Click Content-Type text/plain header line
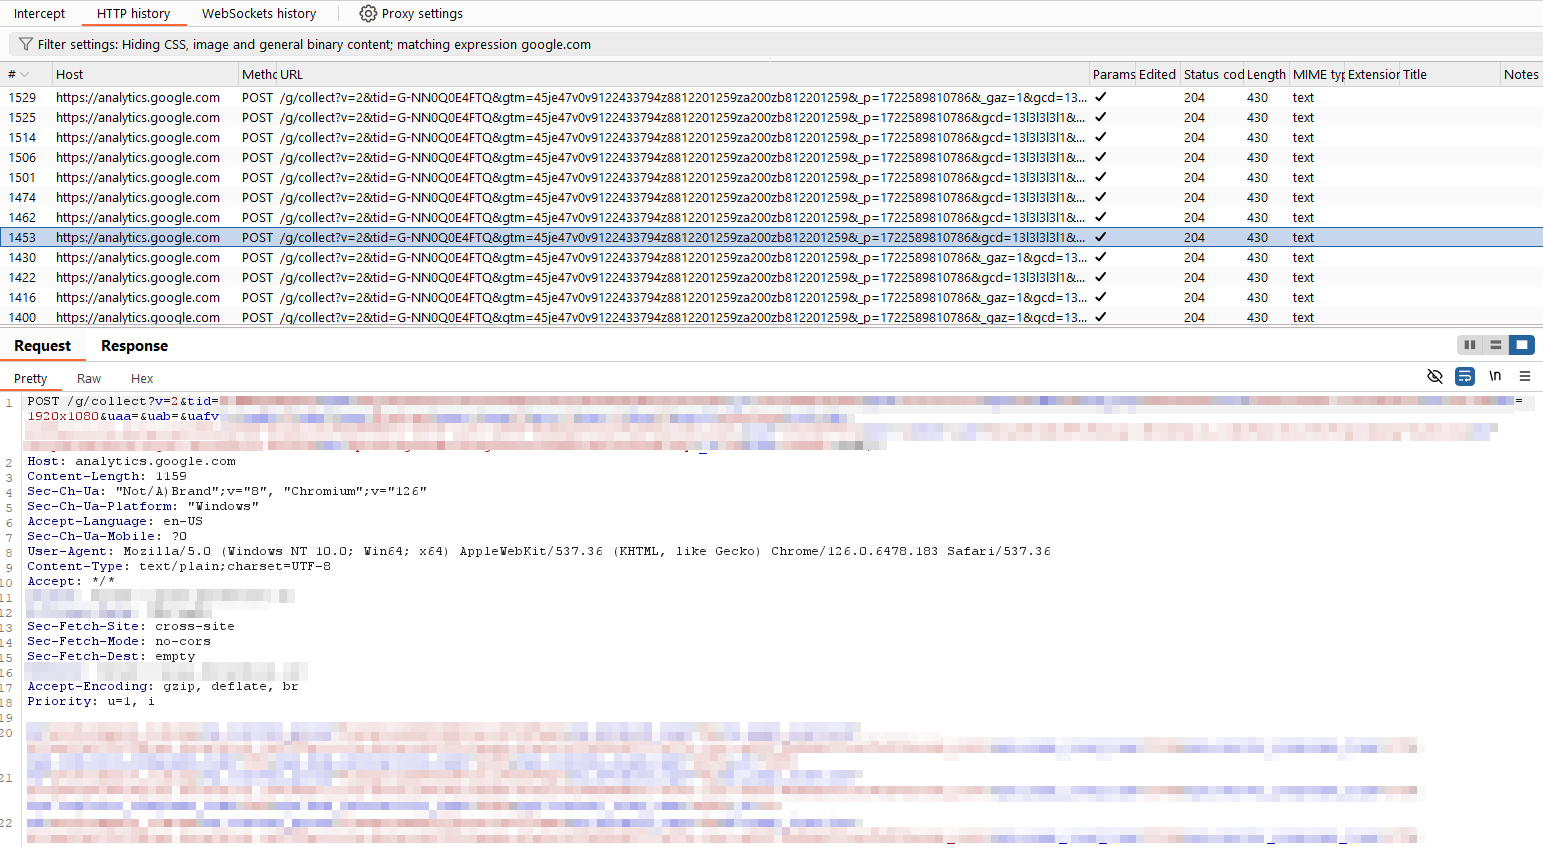 tap(179, 566)
